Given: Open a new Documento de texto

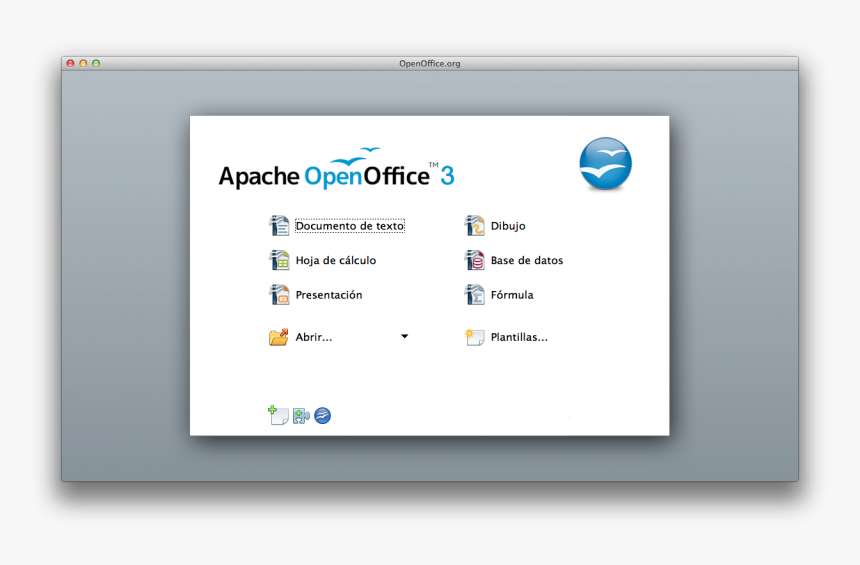Looking at the screenshot, I should [x=350, y=226].
